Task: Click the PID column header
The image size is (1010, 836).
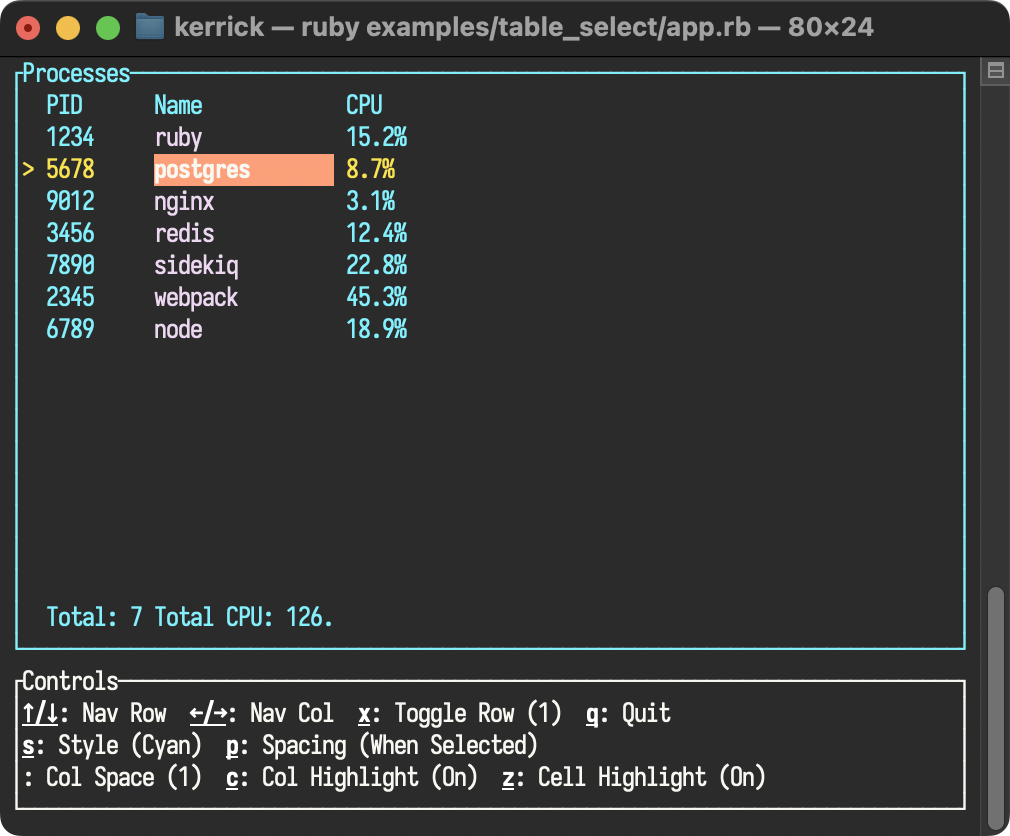Action: (x=64, y=105)
